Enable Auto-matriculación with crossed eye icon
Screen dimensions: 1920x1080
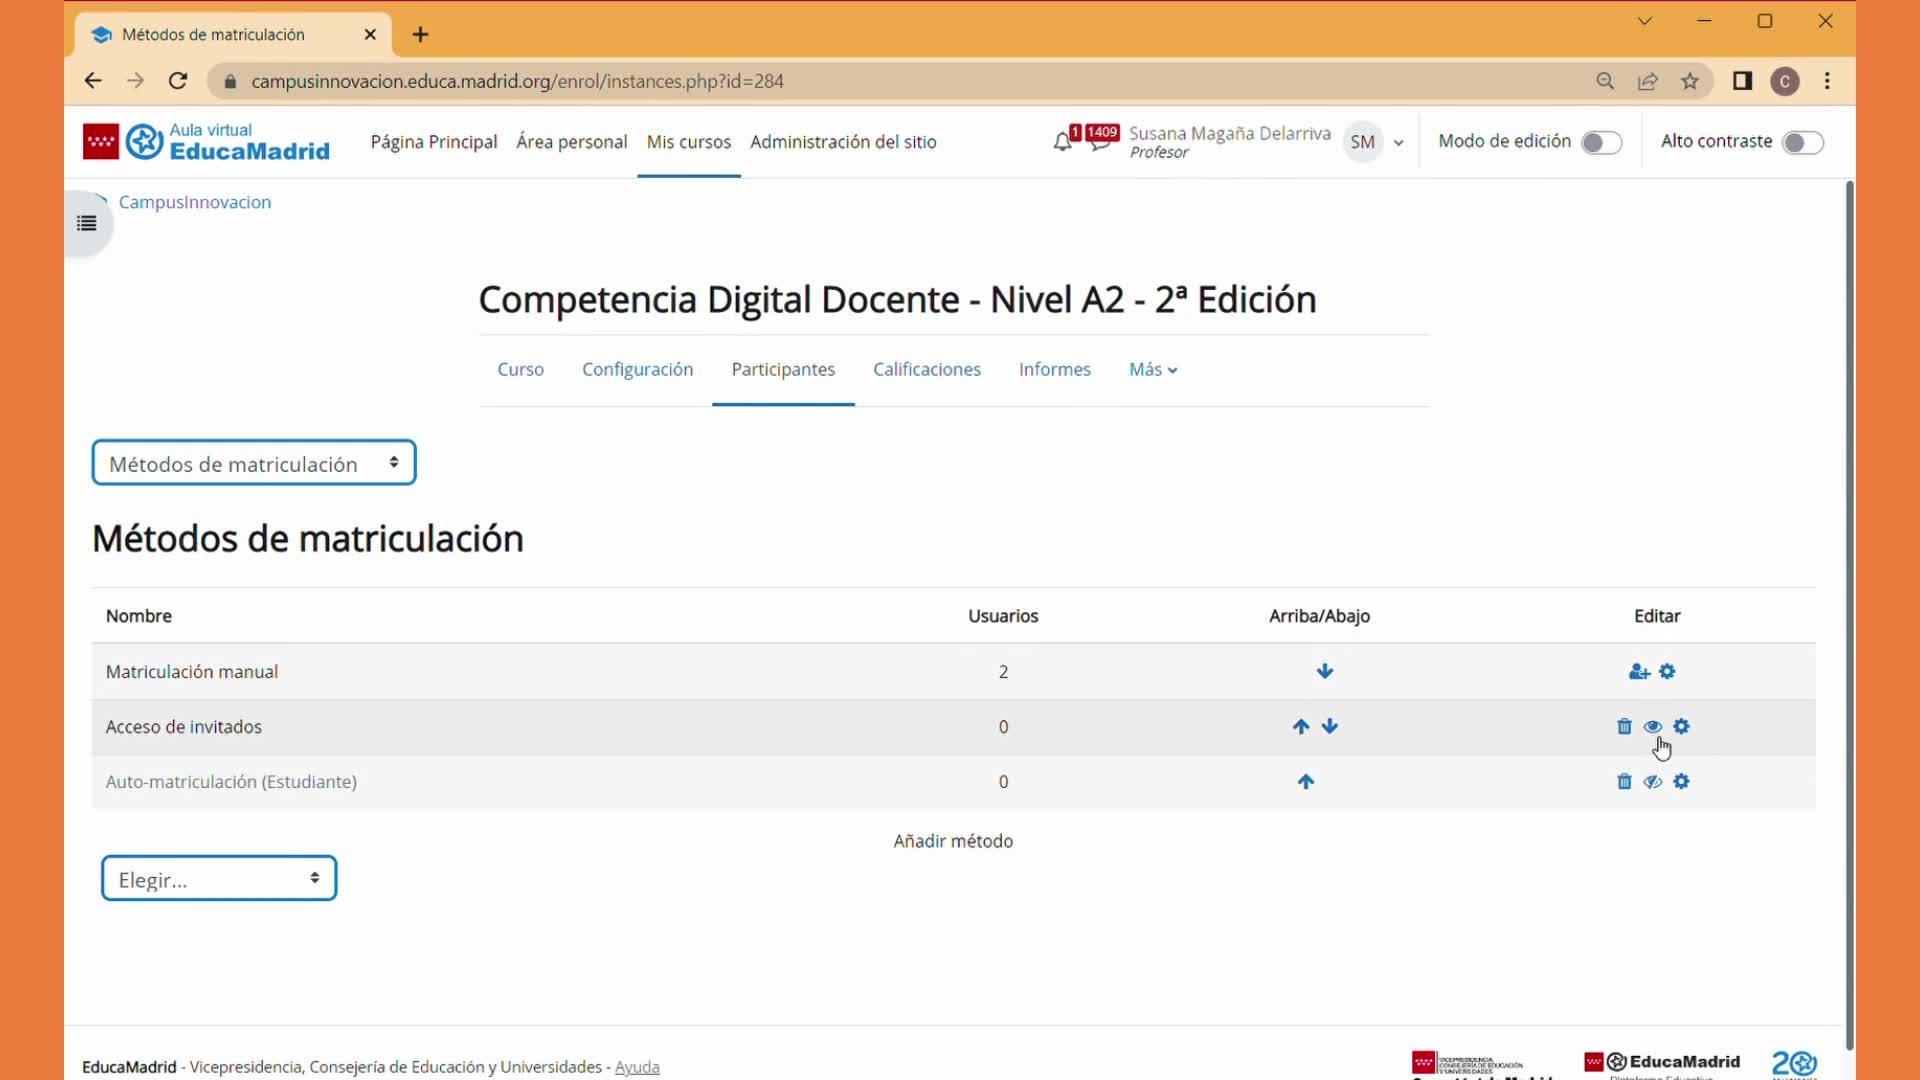pos(1653,782)
